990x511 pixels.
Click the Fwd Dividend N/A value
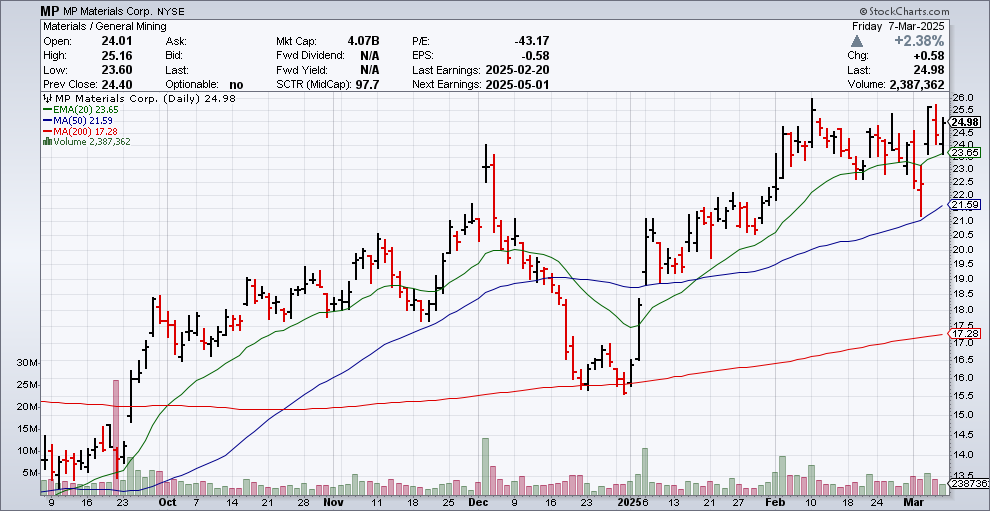[369, 56]
